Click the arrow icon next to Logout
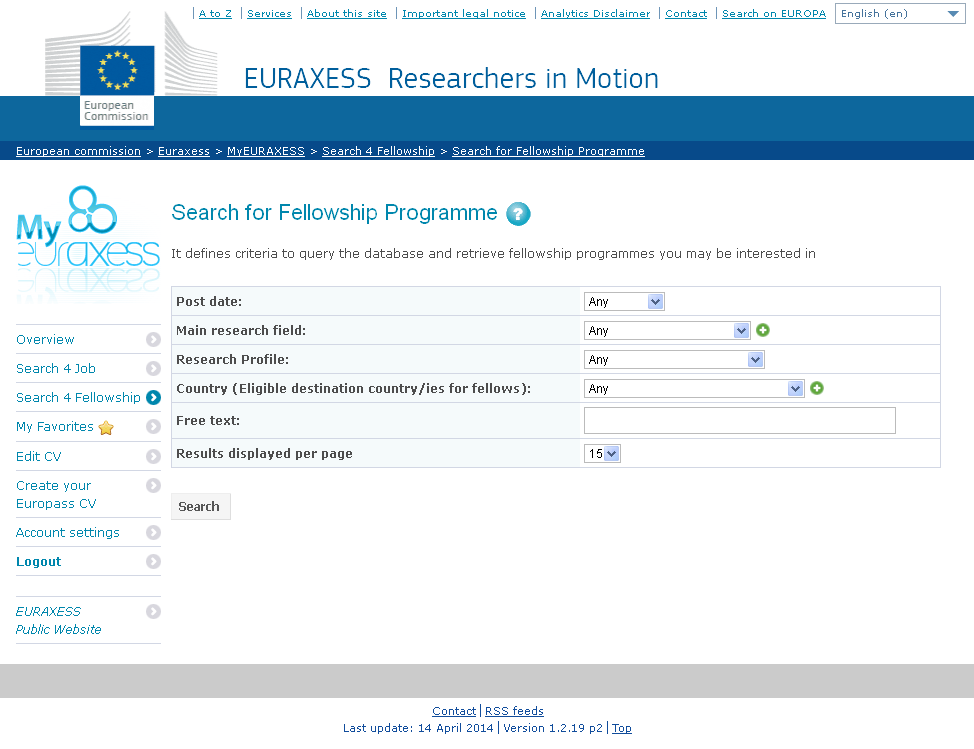Viewport: 974px width, 749px height. click(x=153, y=561)
